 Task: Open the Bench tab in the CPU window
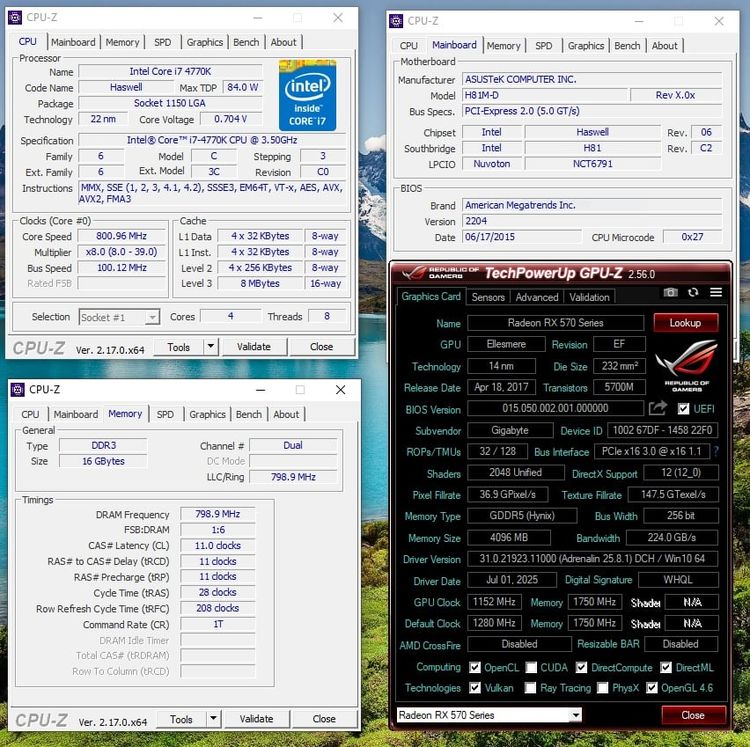pyautogui.click(x=247, y=42)
